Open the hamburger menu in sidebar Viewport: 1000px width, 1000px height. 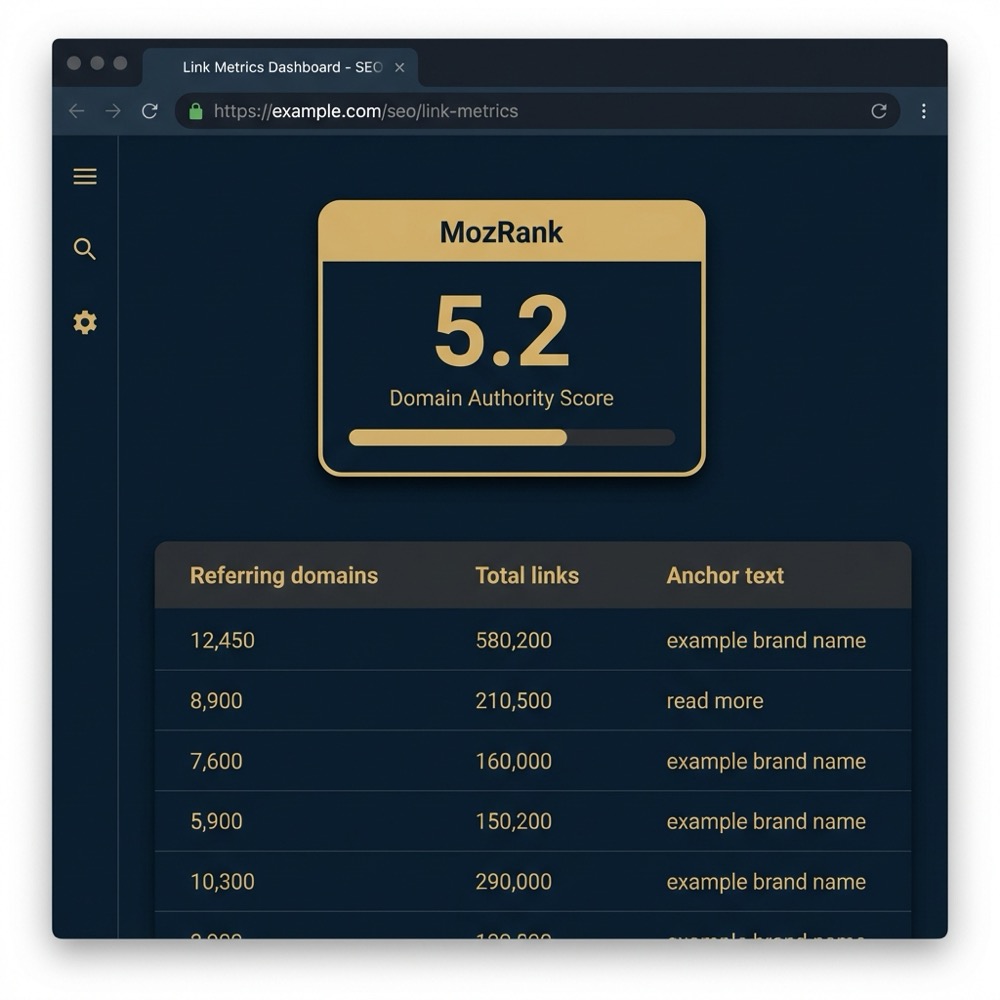point(85,176)
